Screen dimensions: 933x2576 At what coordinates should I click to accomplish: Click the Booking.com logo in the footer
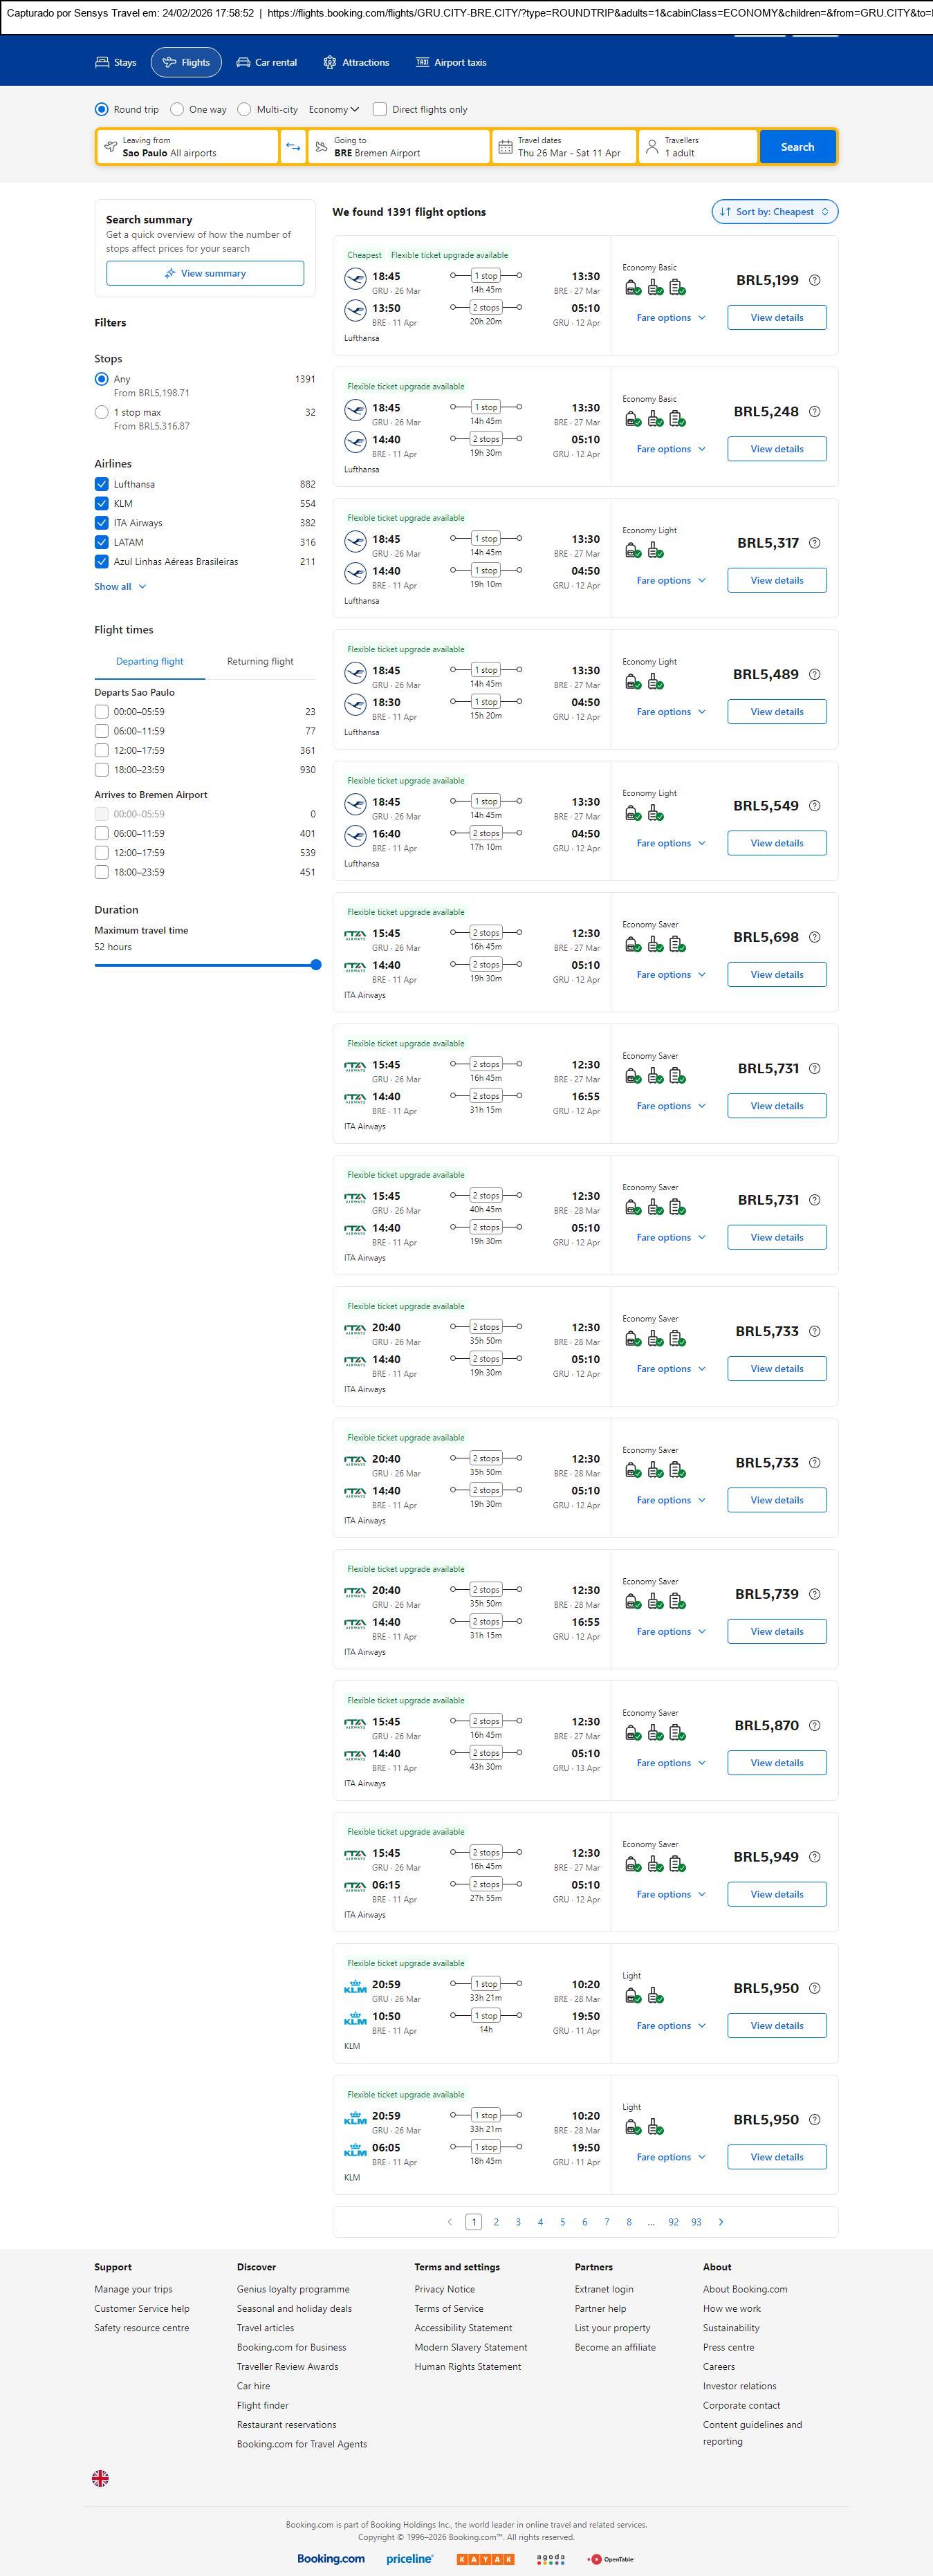(330, 2559)
